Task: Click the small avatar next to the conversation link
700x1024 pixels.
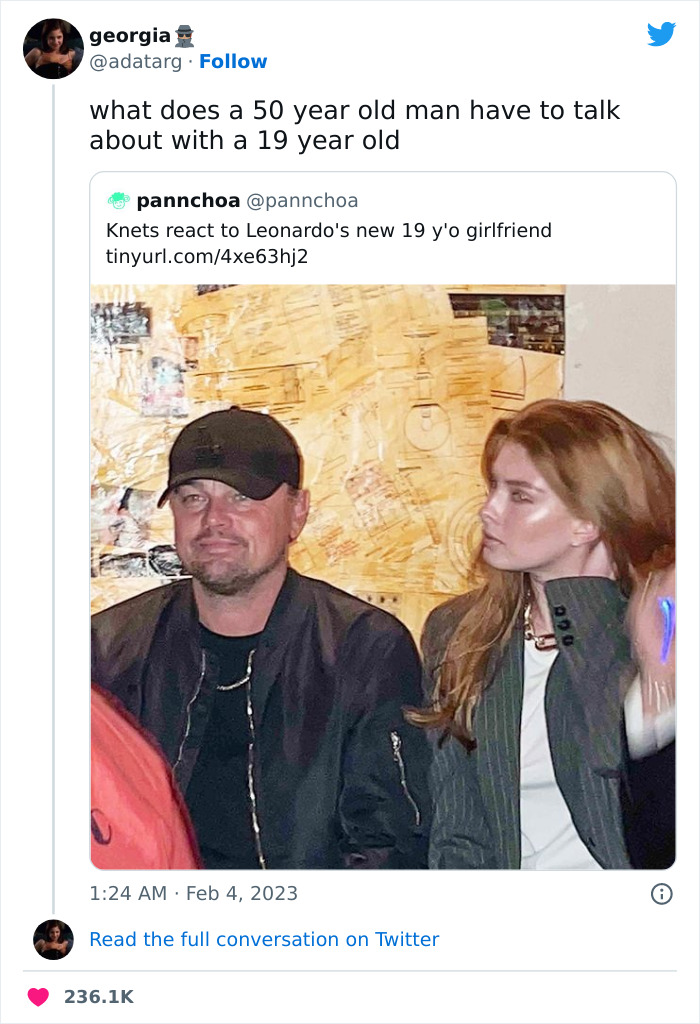Action: (x=52, y=939)
